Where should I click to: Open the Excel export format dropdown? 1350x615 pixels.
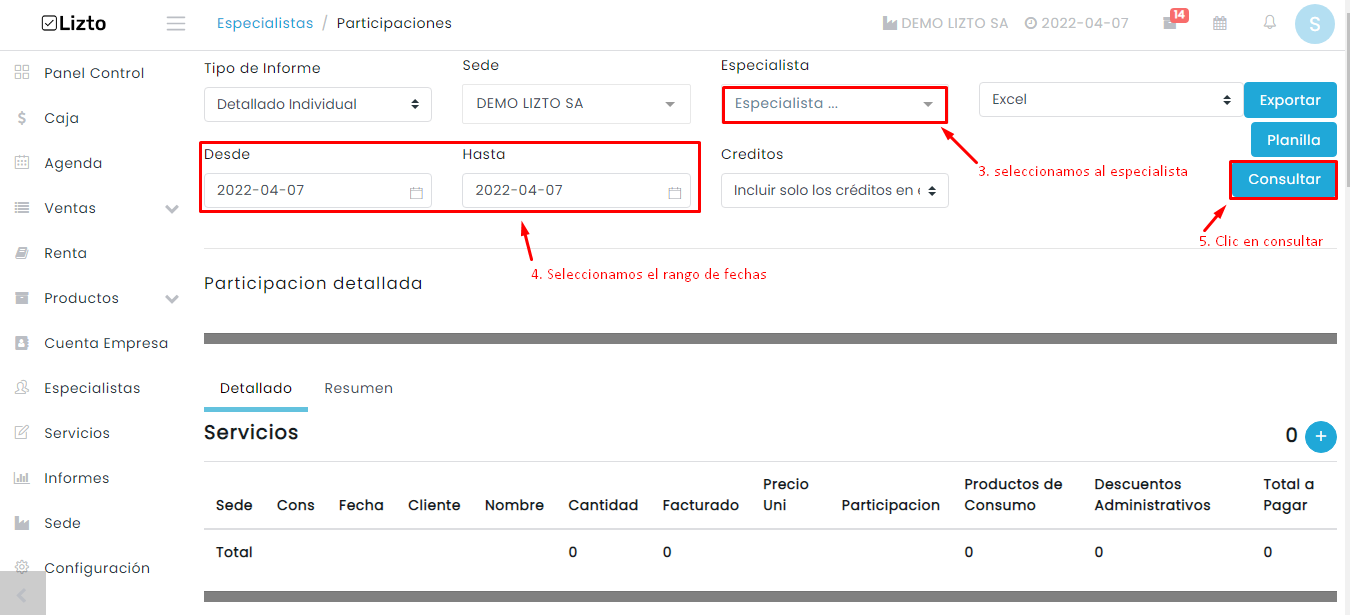click(1111, 100)
